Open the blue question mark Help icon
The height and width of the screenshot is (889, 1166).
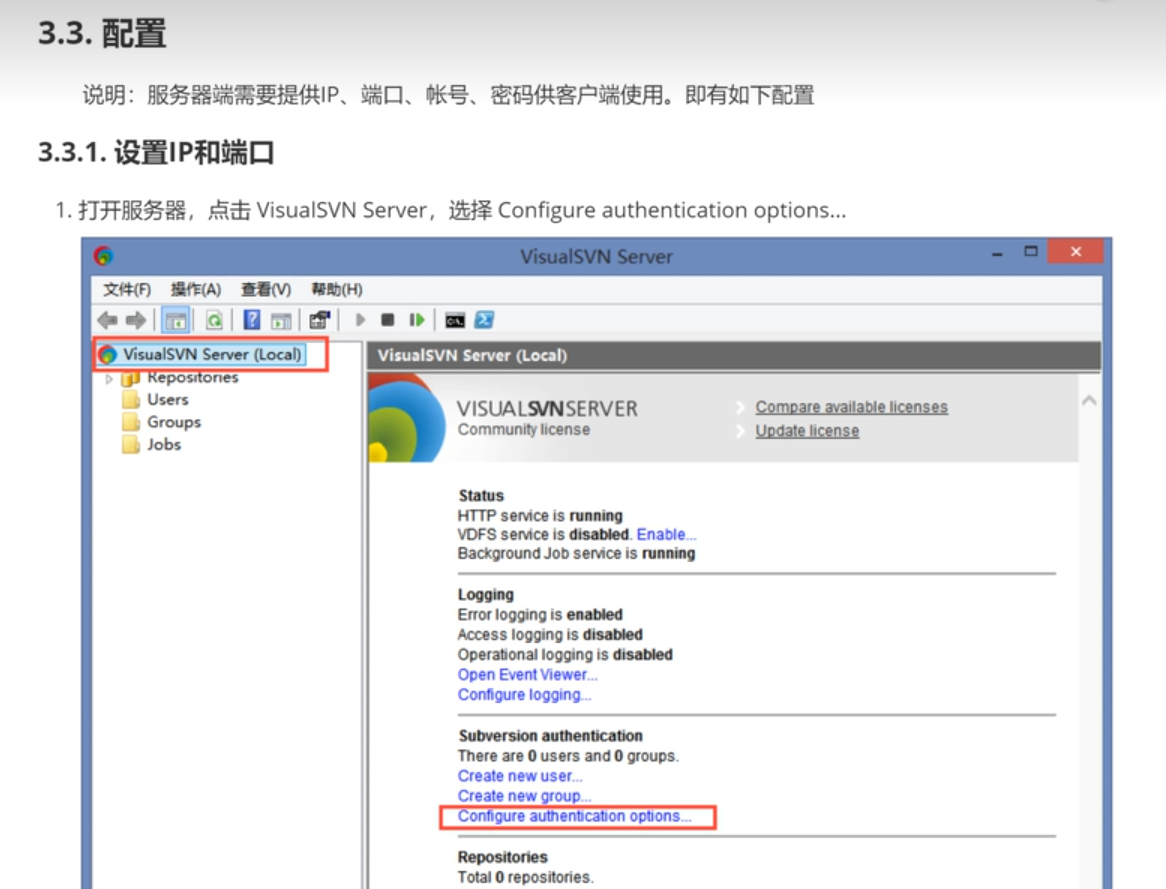(252, 321)
